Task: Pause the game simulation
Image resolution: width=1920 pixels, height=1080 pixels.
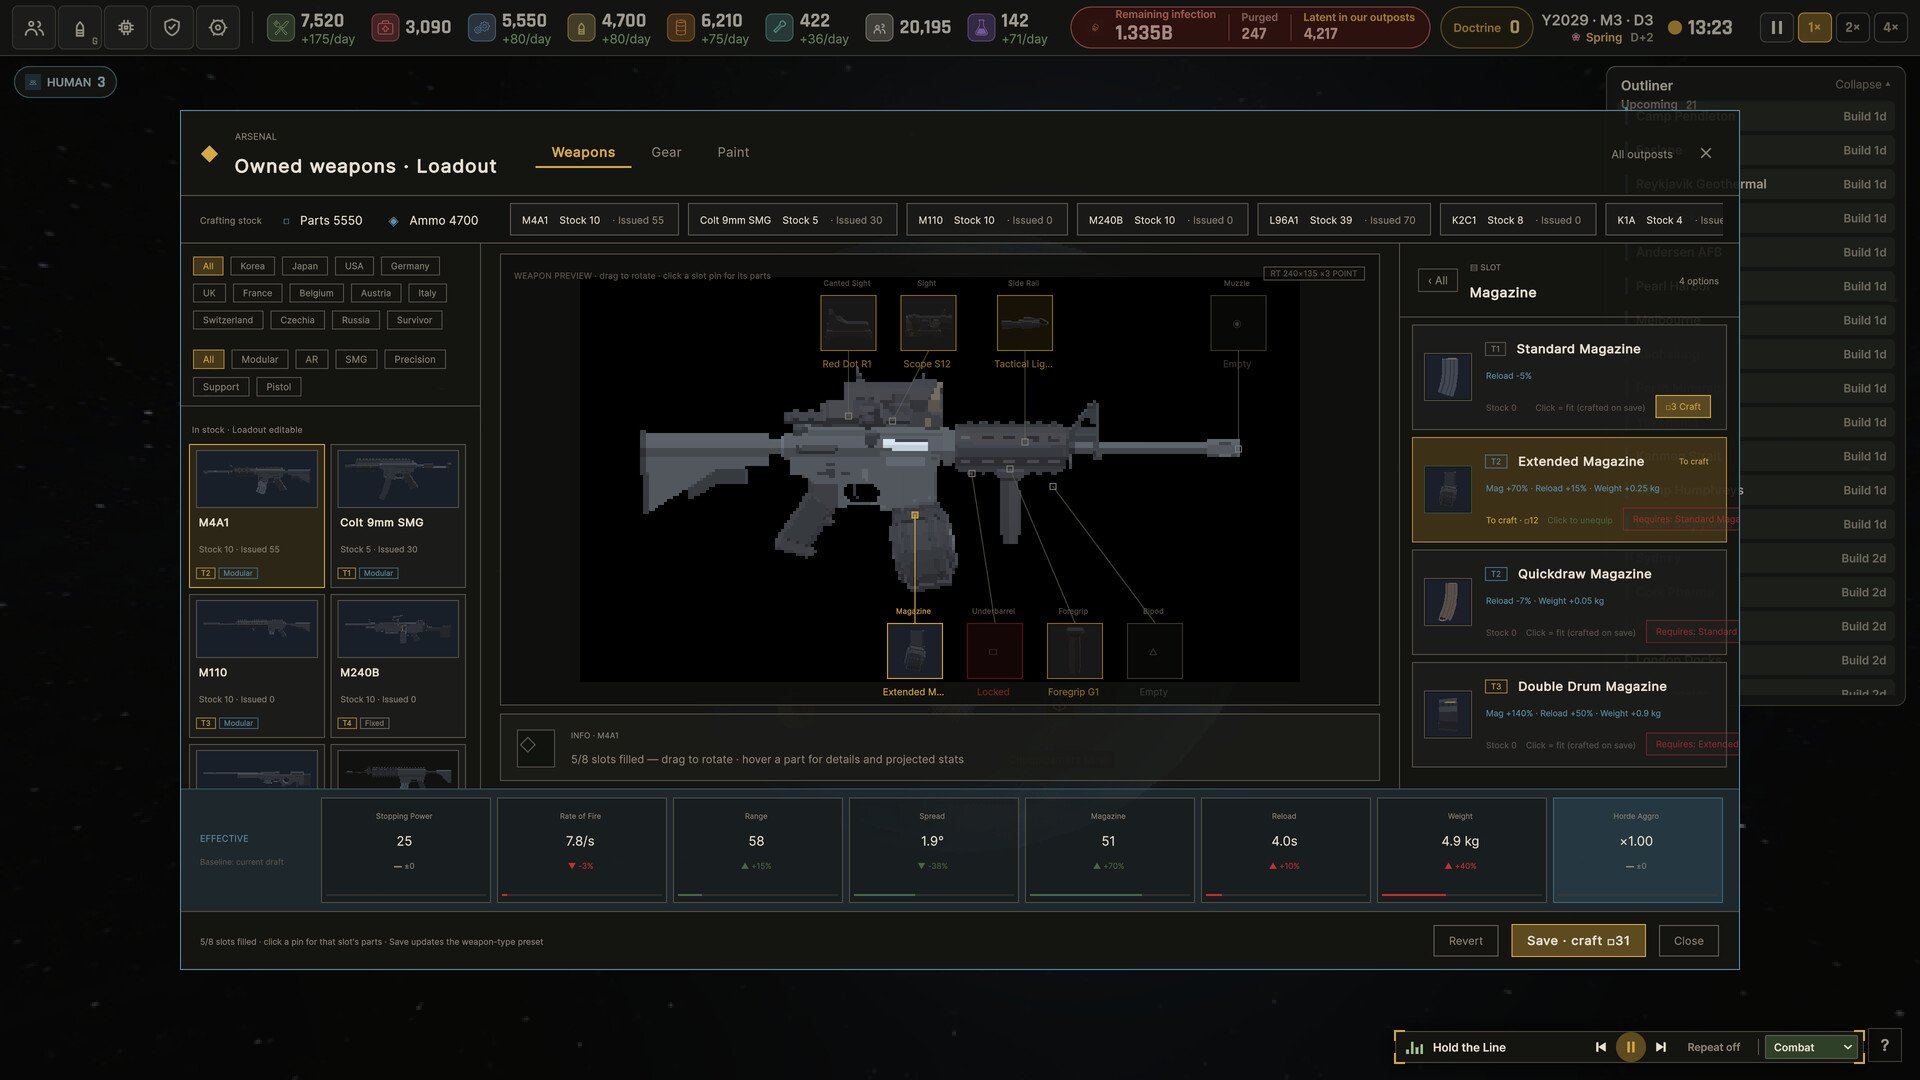Action: pos(1776,28)
